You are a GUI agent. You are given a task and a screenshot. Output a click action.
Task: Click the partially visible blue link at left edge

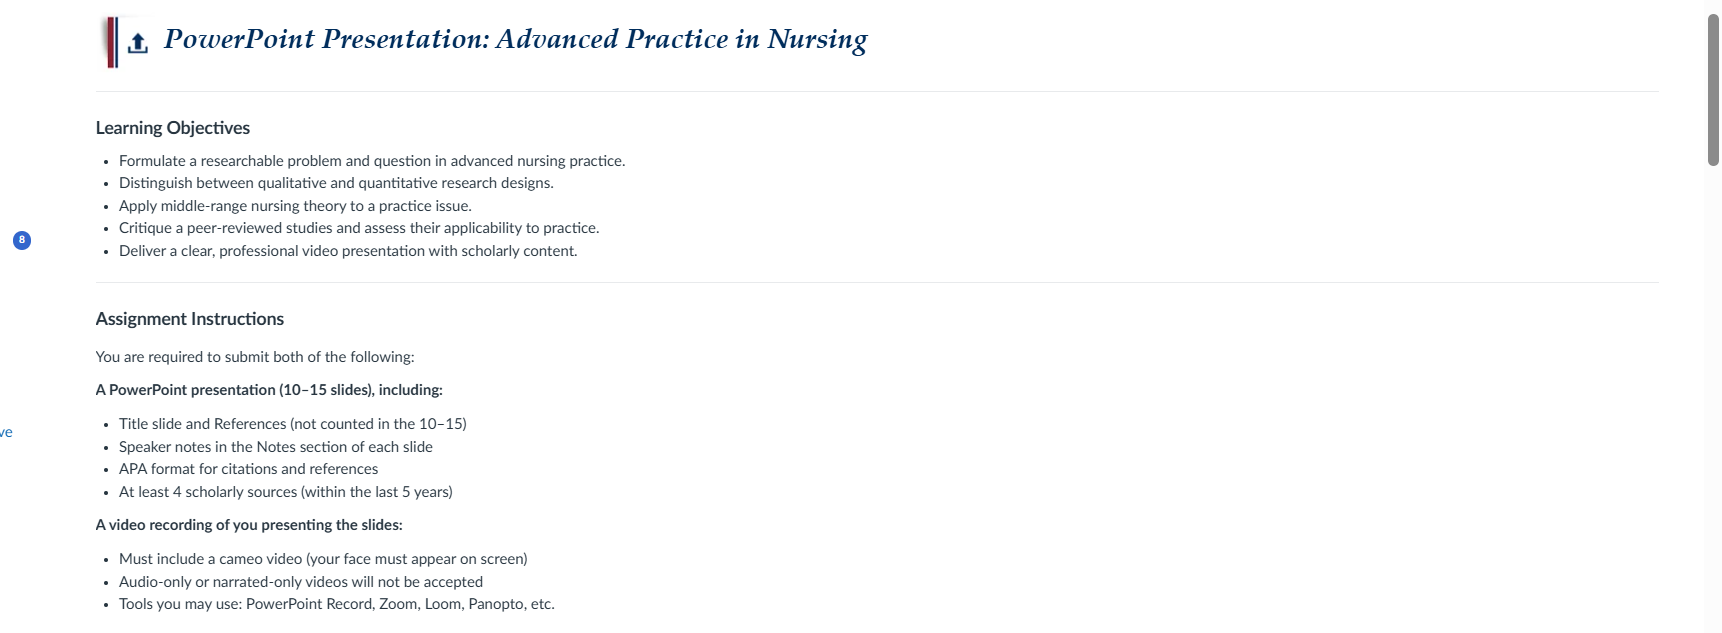[x=6, y=432]
